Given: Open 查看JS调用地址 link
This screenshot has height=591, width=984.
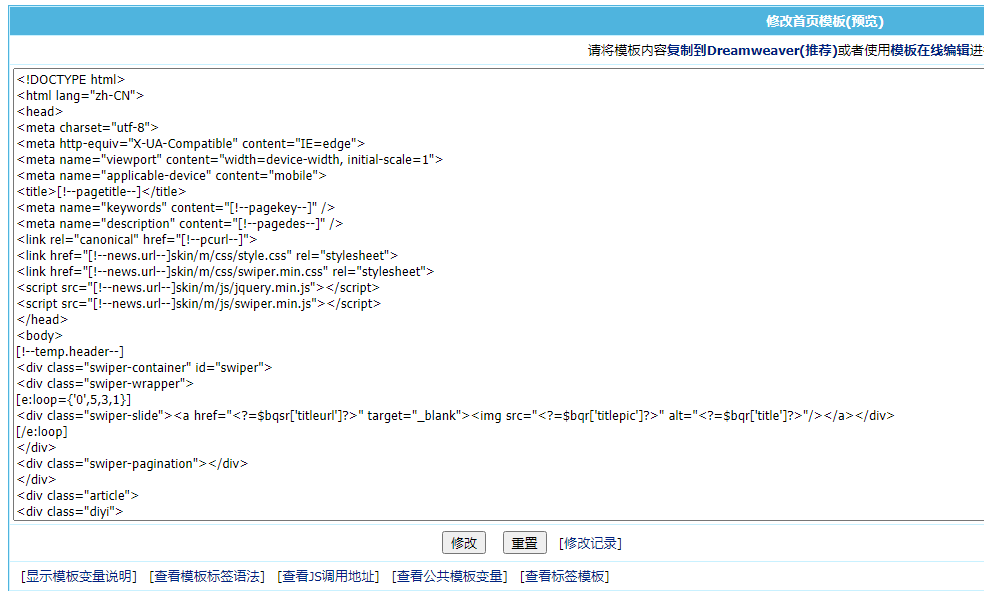Looking at the screenshot, I should pos(329,576).
